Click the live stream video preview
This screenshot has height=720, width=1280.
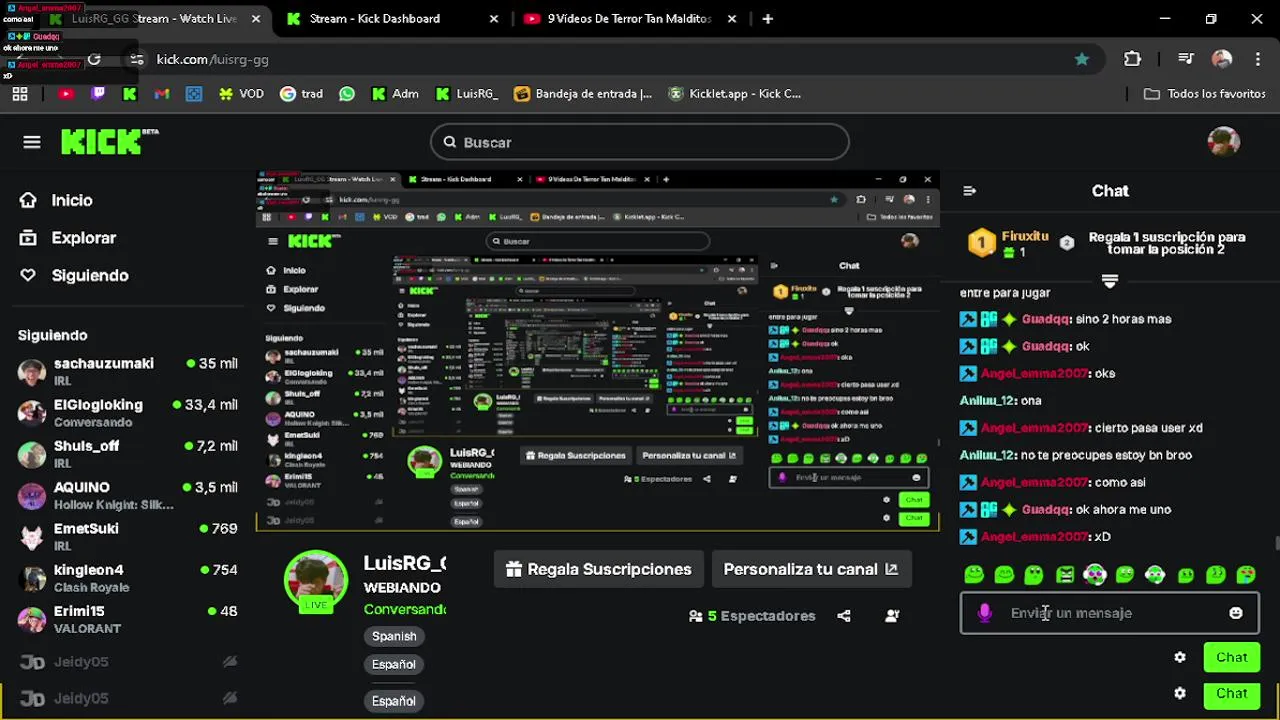coord(597,350)
